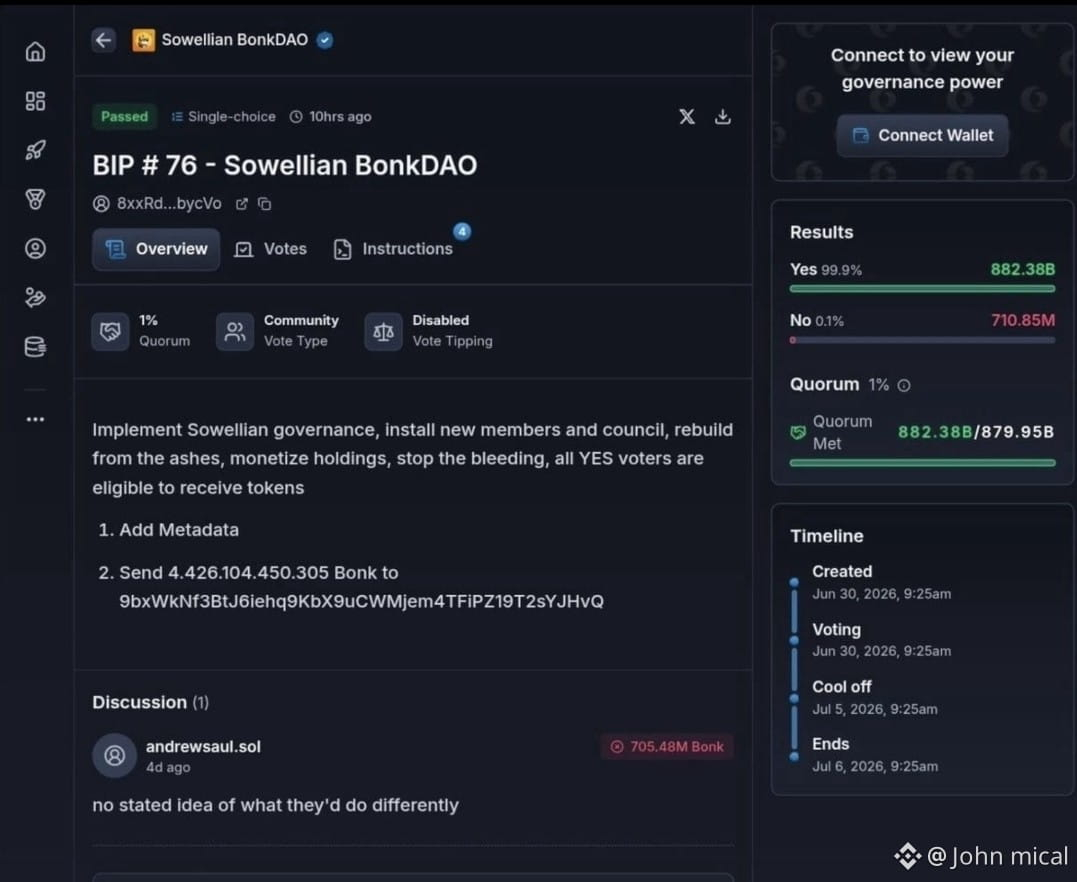Screen dimensions: 1077x882
Task: Download the proposal using download icon
Action: [x=723, y=117]
